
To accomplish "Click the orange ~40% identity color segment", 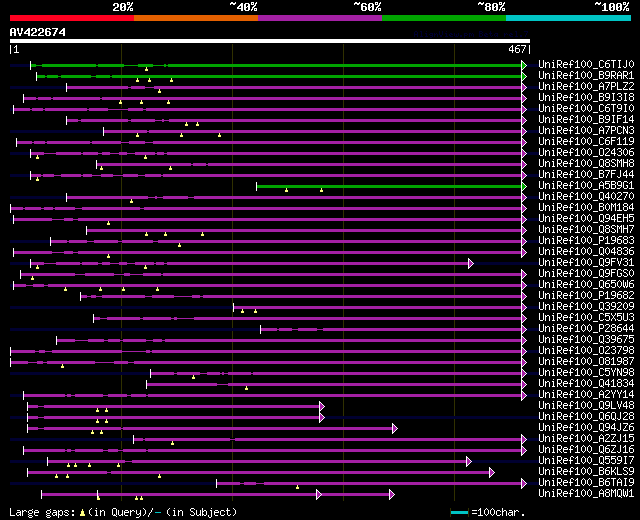I will pos(196,18).
